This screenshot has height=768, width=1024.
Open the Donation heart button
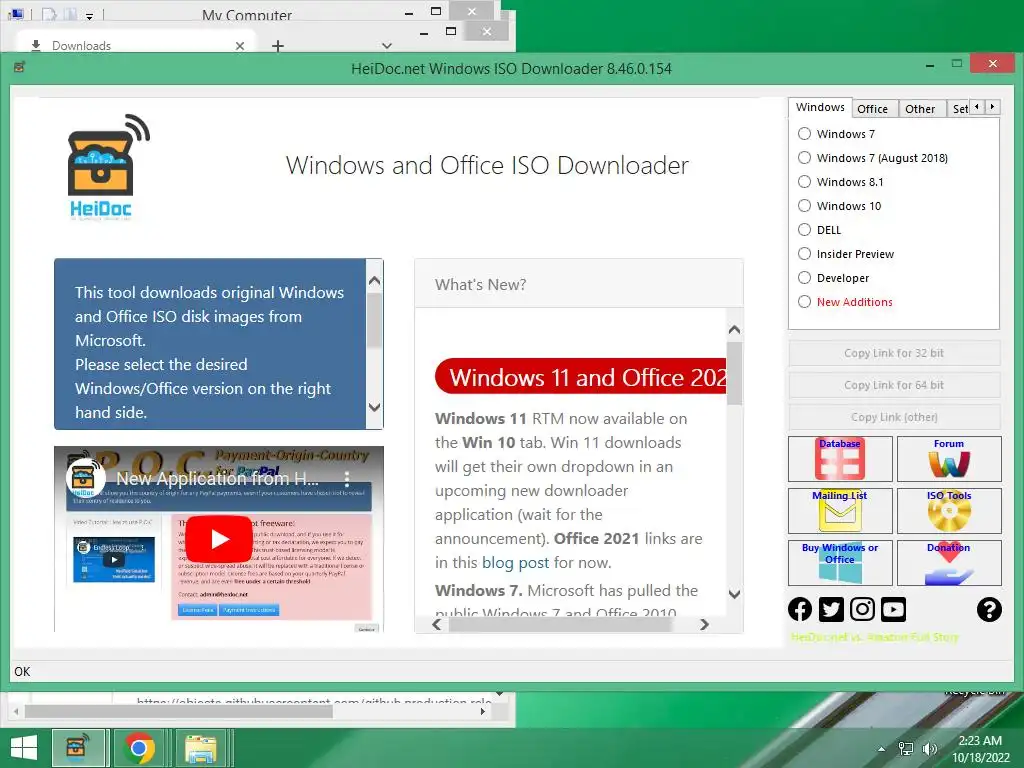pos(949,562)
